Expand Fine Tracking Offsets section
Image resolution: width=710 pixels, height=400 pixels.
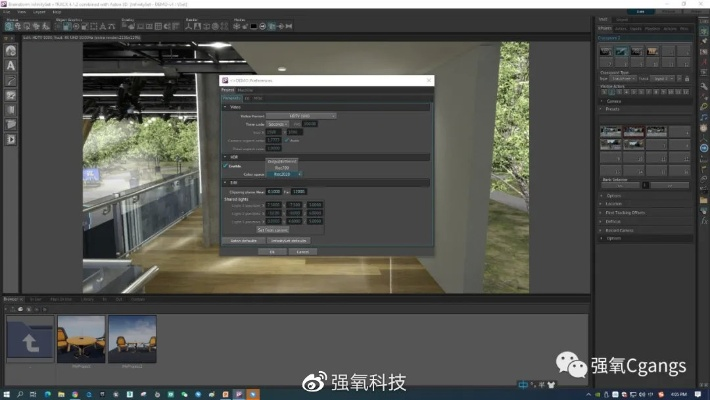(x=602, y=213)
